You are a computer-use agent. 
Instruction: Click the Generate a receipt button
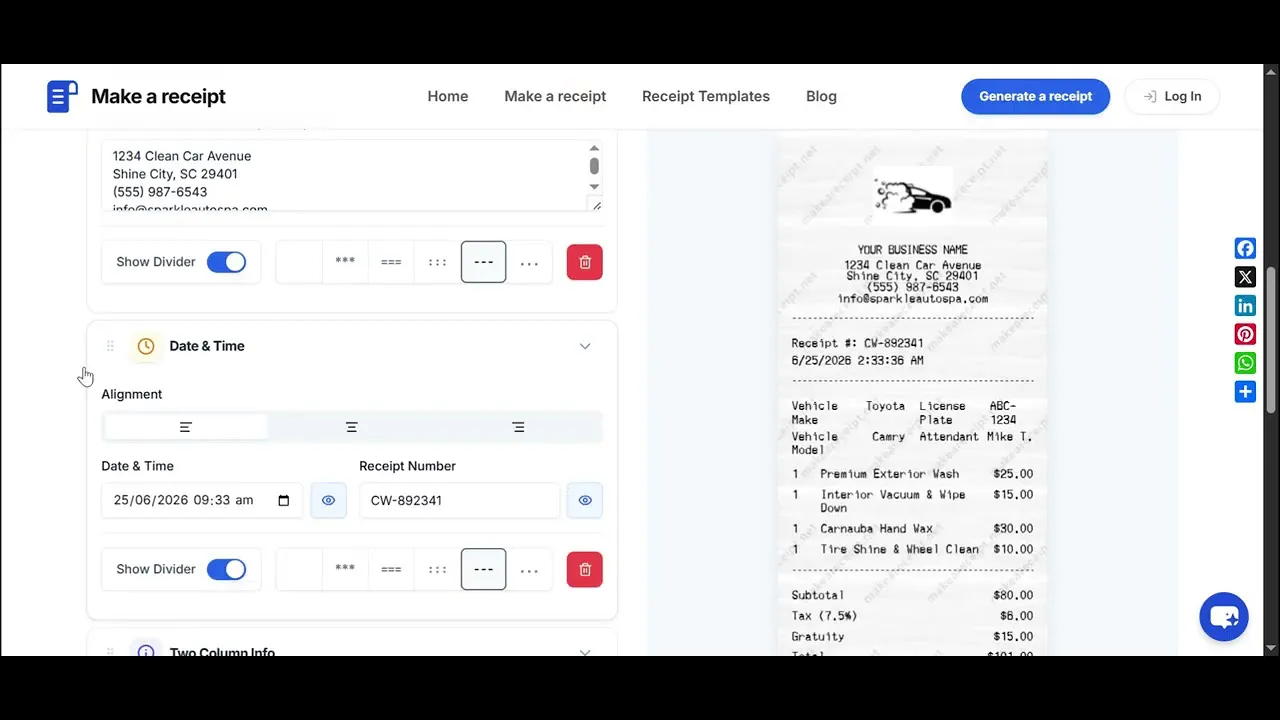click(x=1035, y=96)
